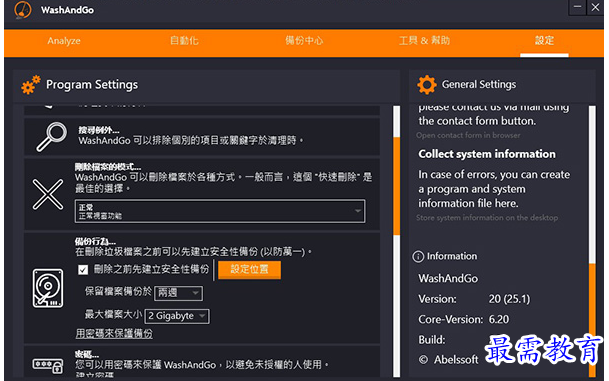Open the 備份中心 tab
Screen dimensions: 609x381
tap(304, 40)
